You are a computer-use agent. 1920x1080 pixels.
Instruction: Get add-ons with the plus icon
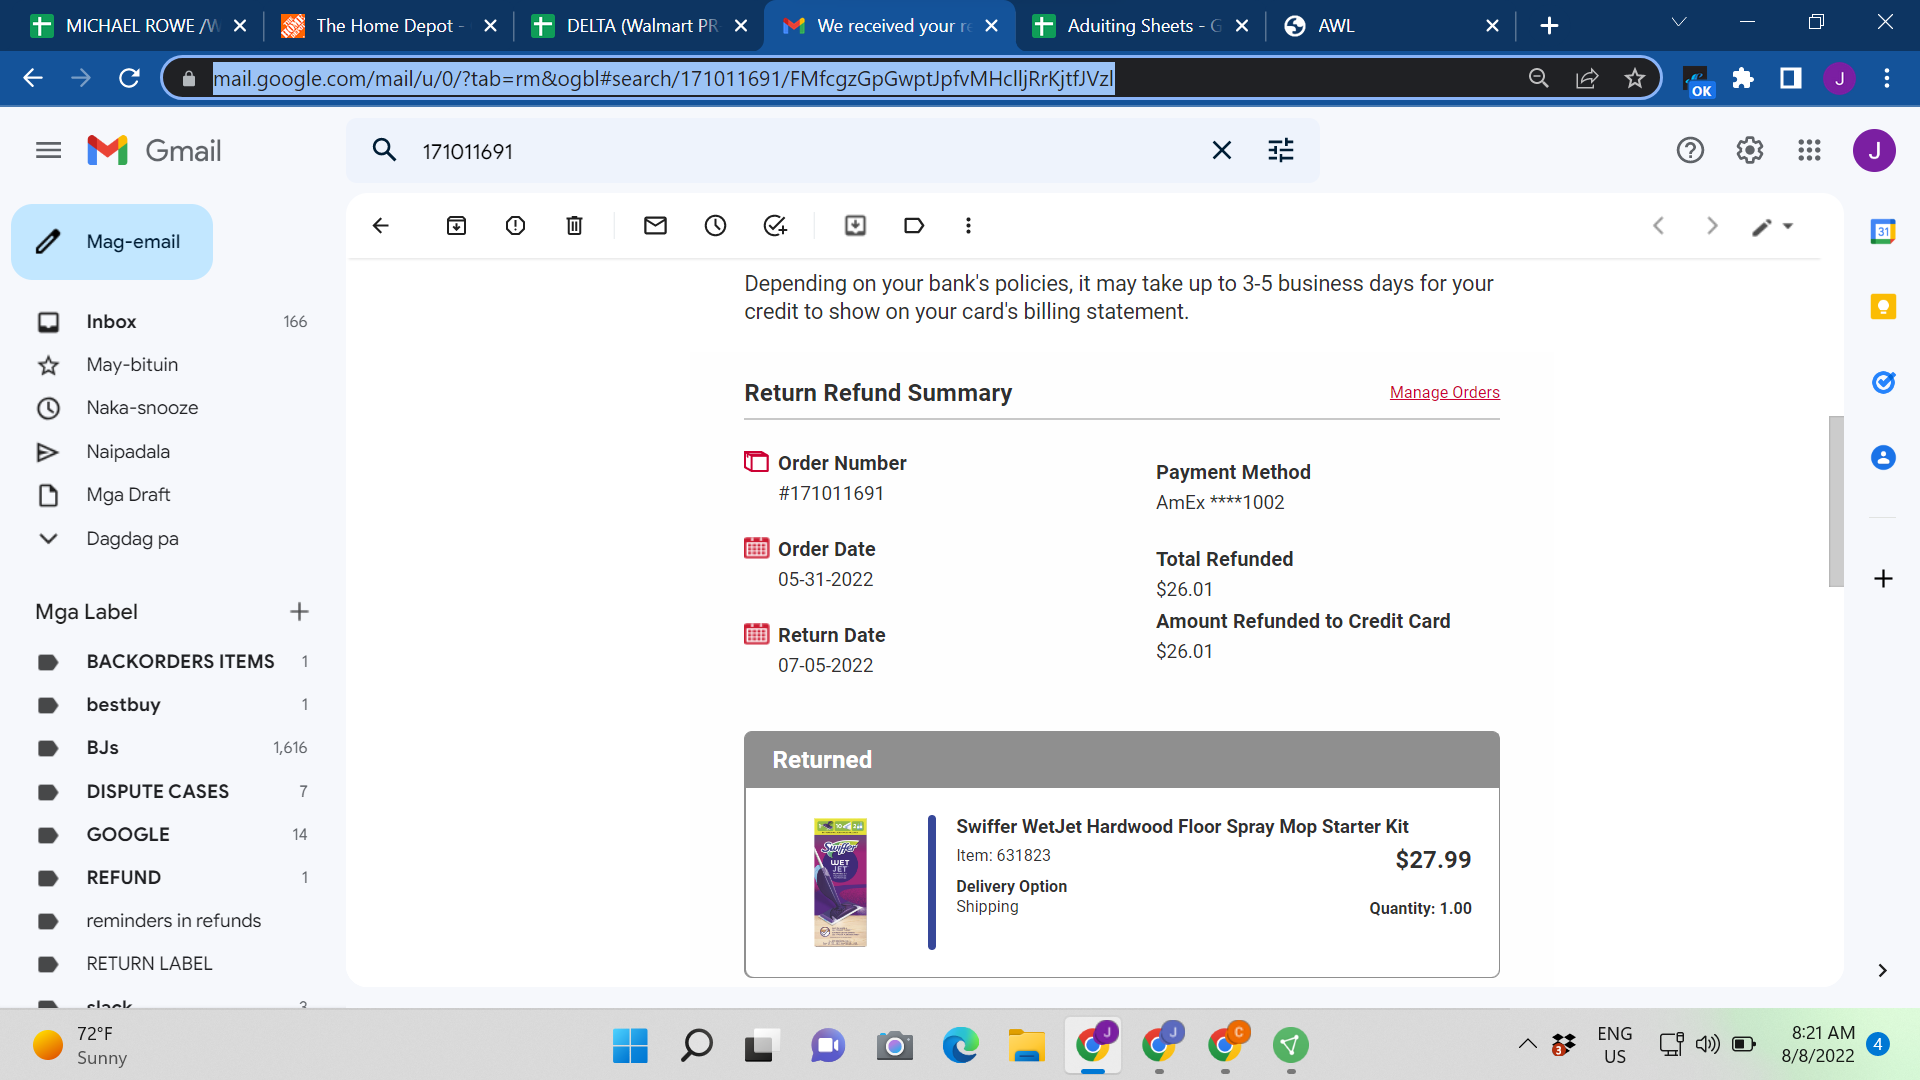1883,579
